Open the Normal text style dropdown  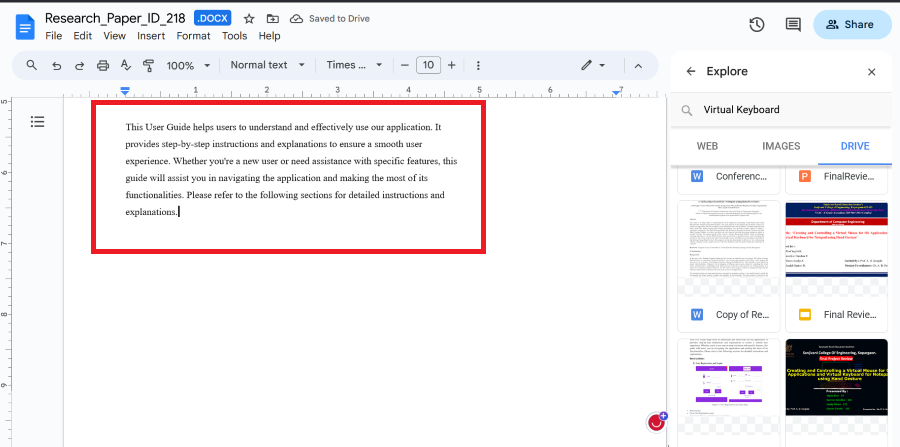tap(267, 65)
